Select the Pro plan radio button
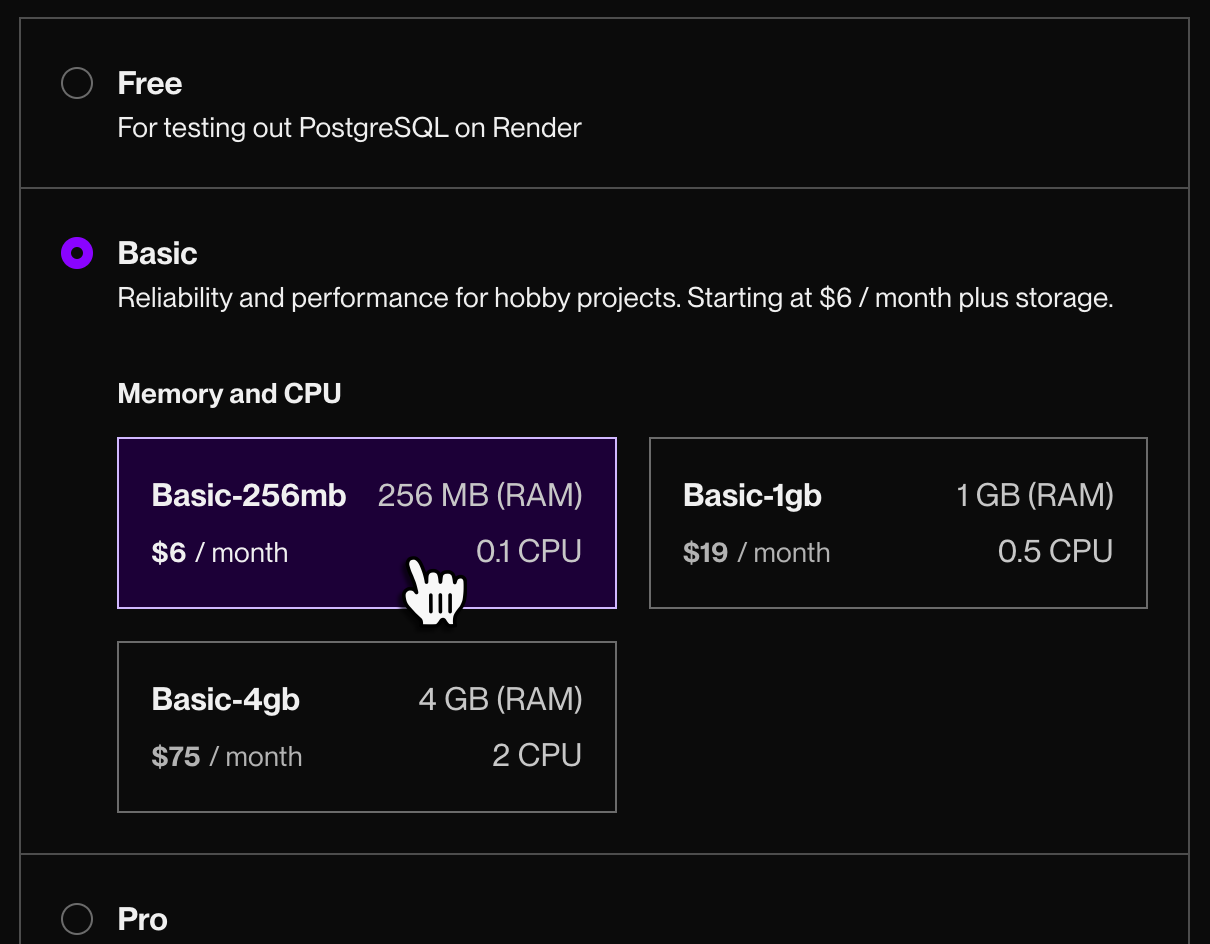 pos(77,918)
